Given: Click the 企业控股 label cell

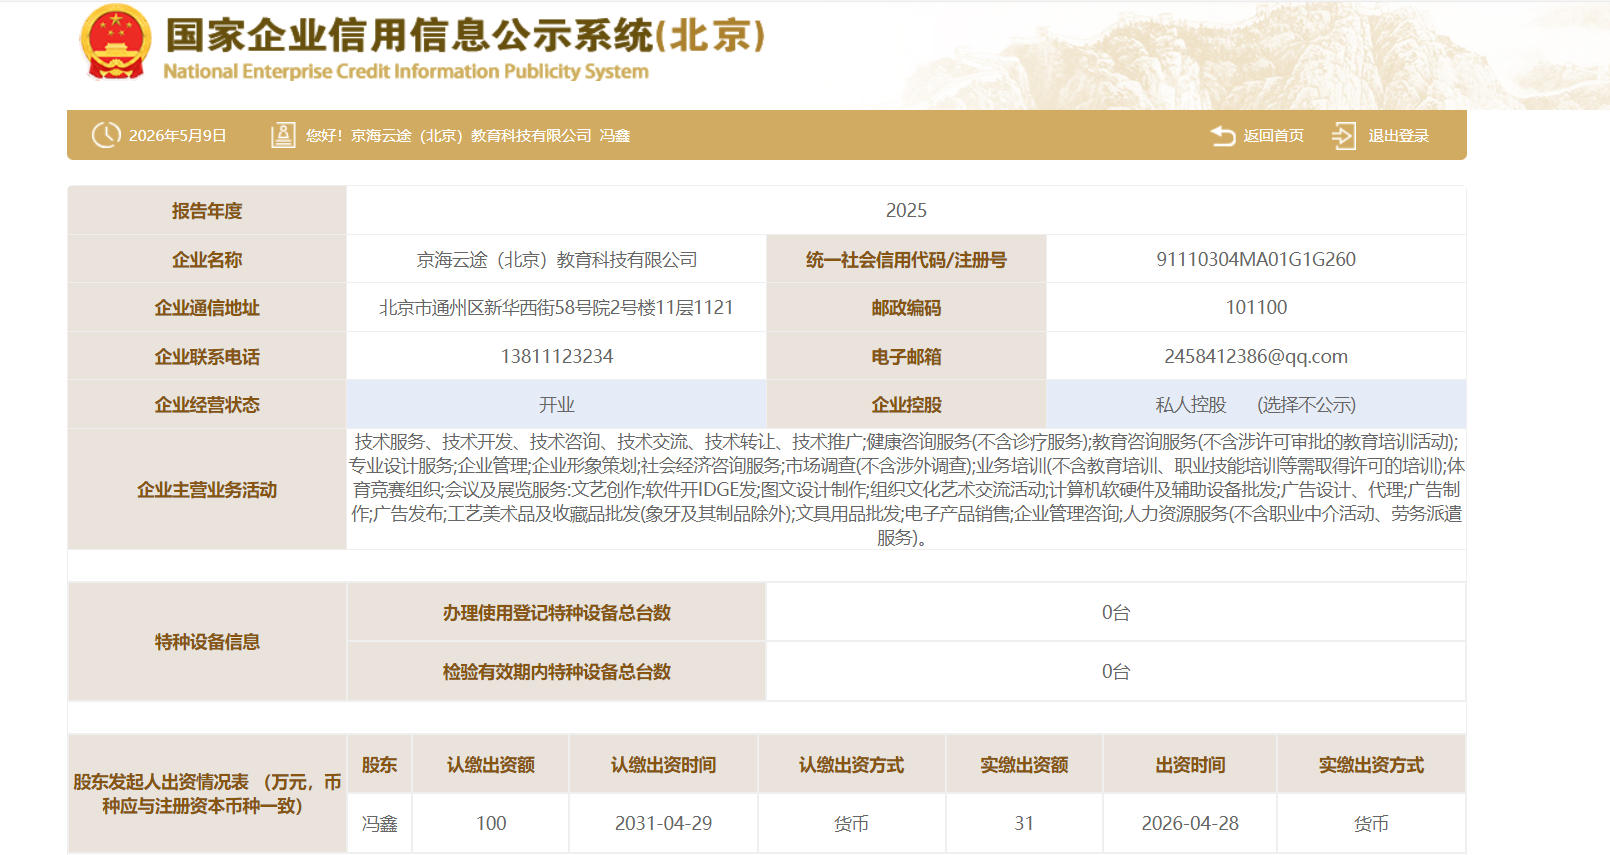Looking at the screenshot, I should 906,405.
